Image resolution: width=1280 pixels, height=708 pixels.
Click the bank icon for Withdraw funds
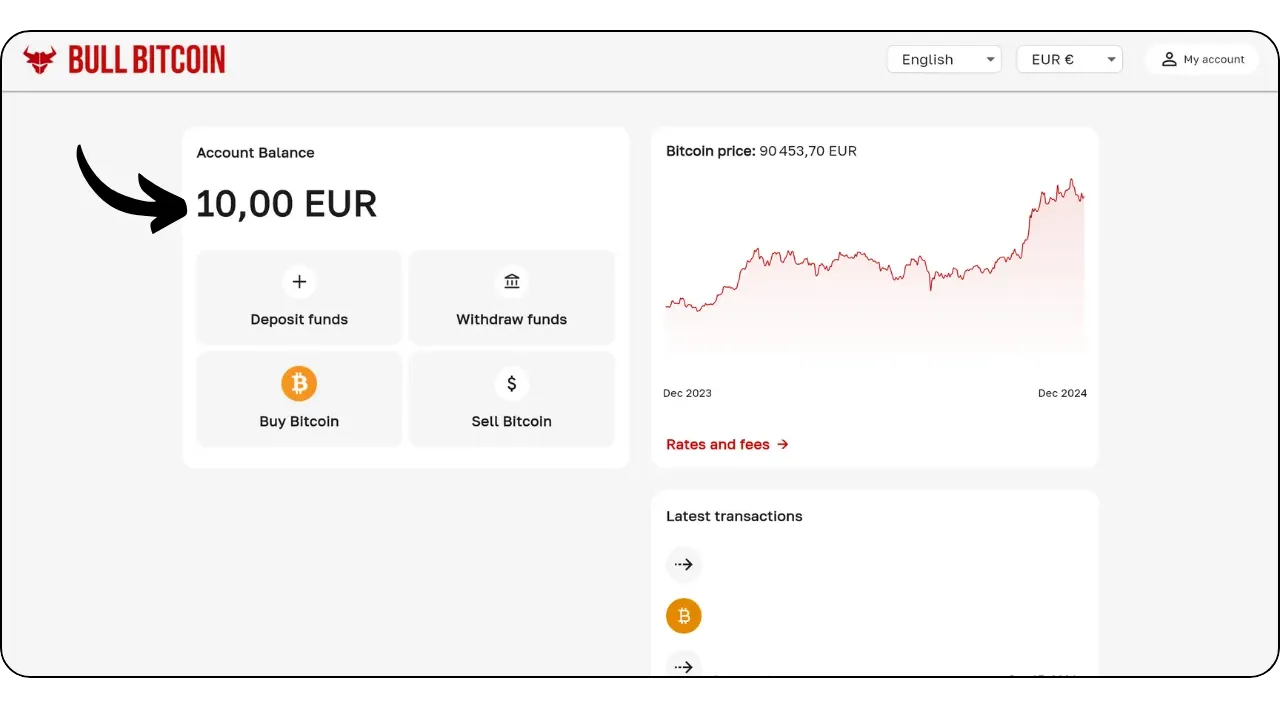(512, 282)
